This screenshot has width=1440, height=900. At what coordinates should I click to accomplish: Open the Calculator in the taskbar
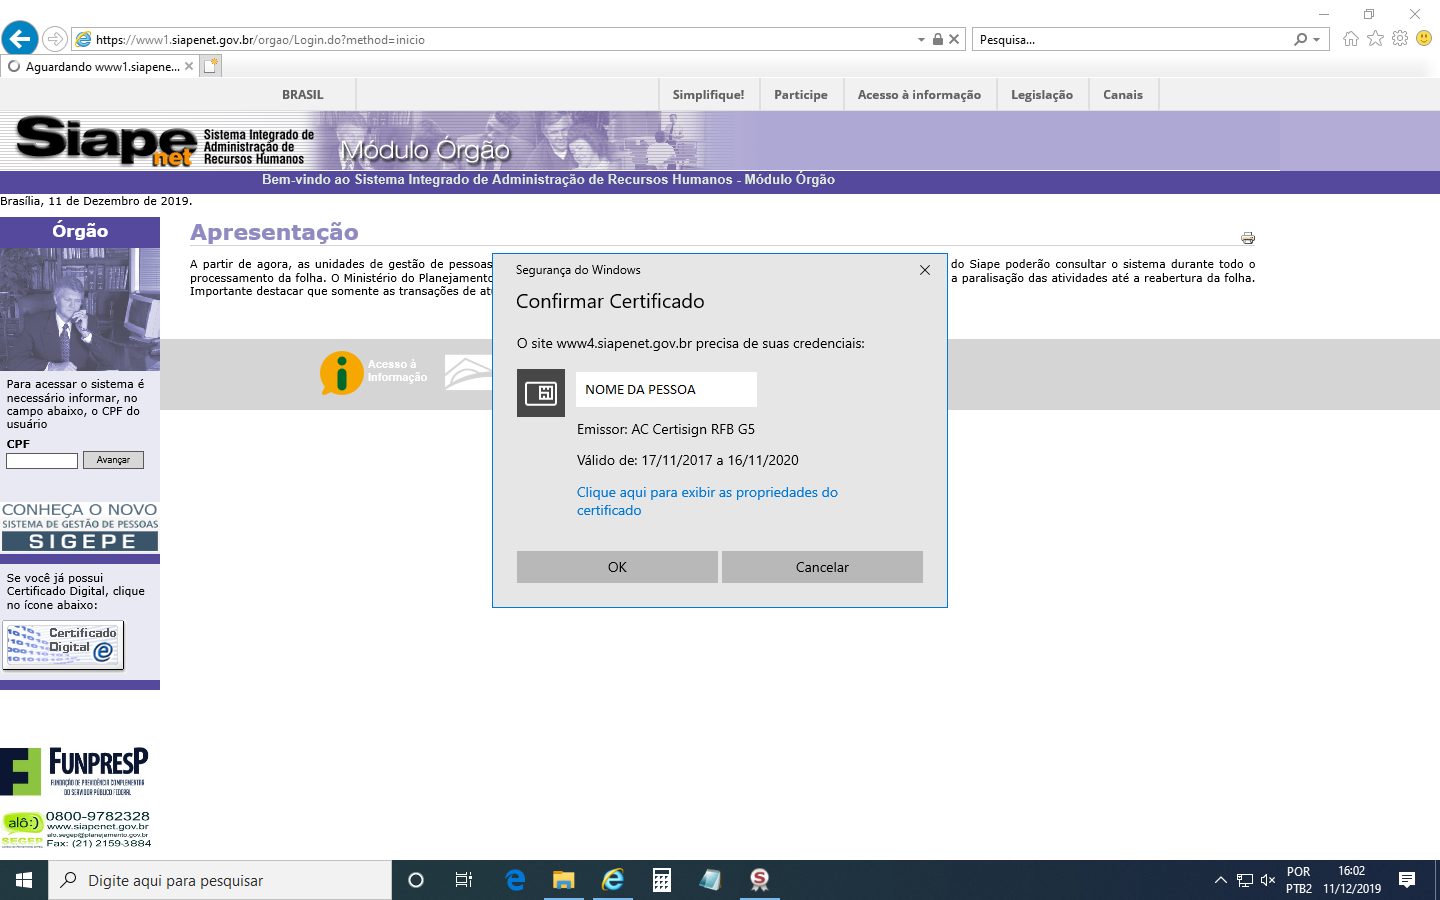coord(661,880)
